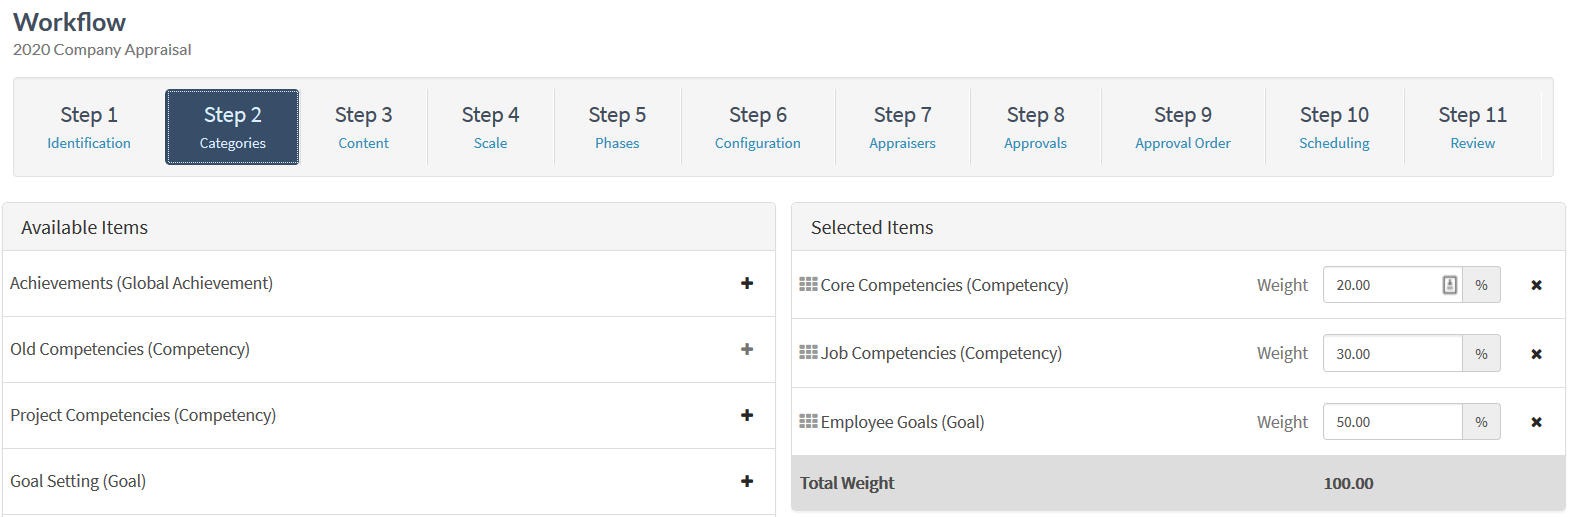The image size is (1569, 517).
Task: Add Project Competencies using its plus icon
Action: [747, 415]
